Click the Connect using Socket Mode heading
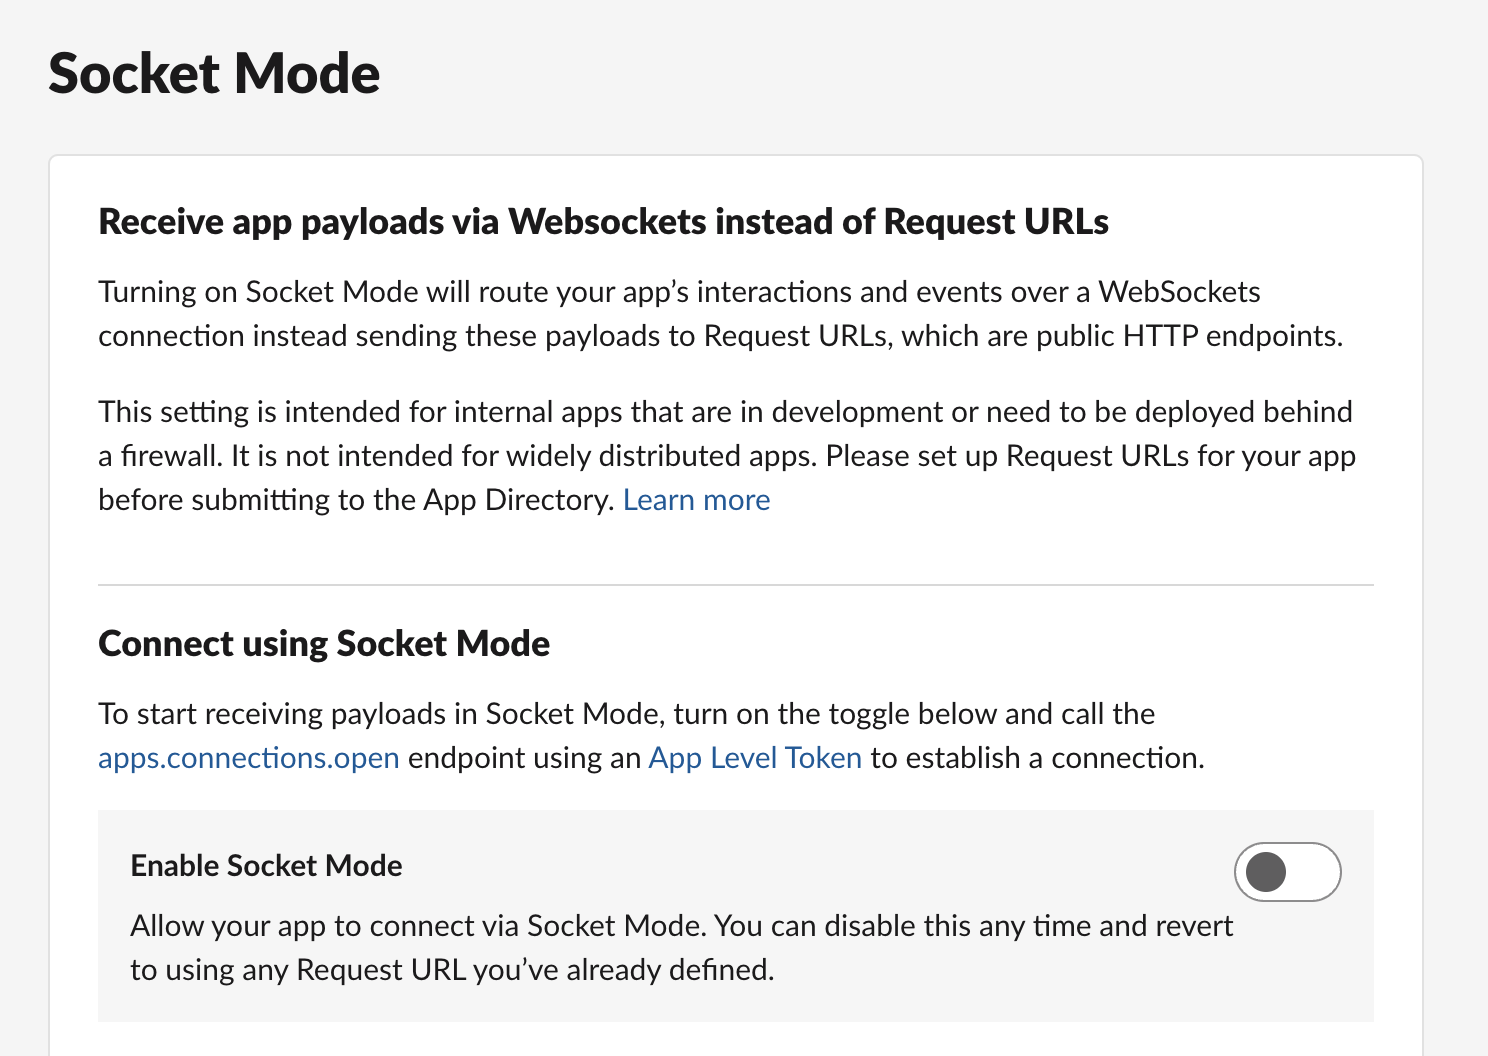1488x1056 pixels. pos(323,644)
